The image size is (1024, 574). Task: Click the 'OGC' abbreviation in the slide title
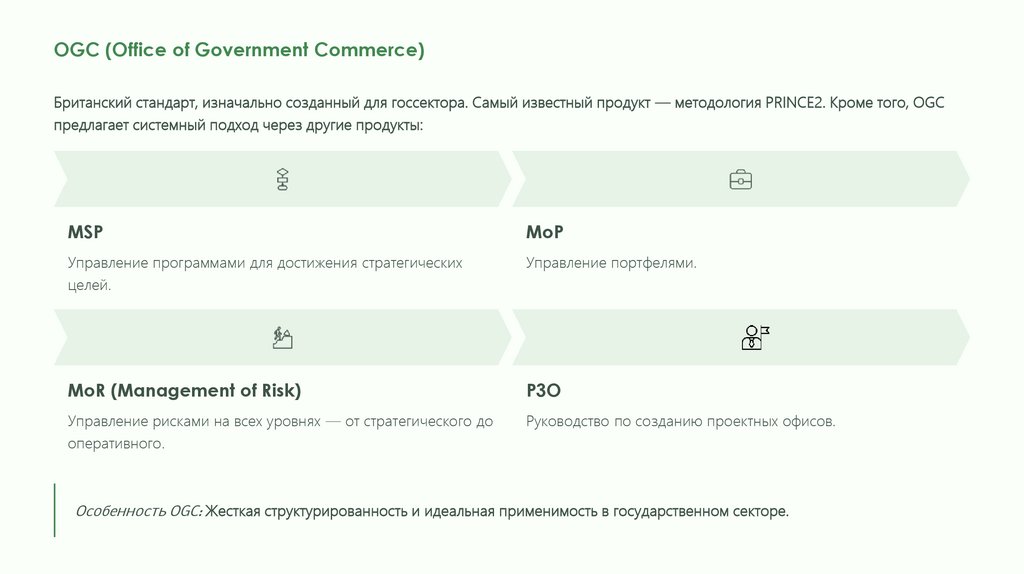click(75, 50)
